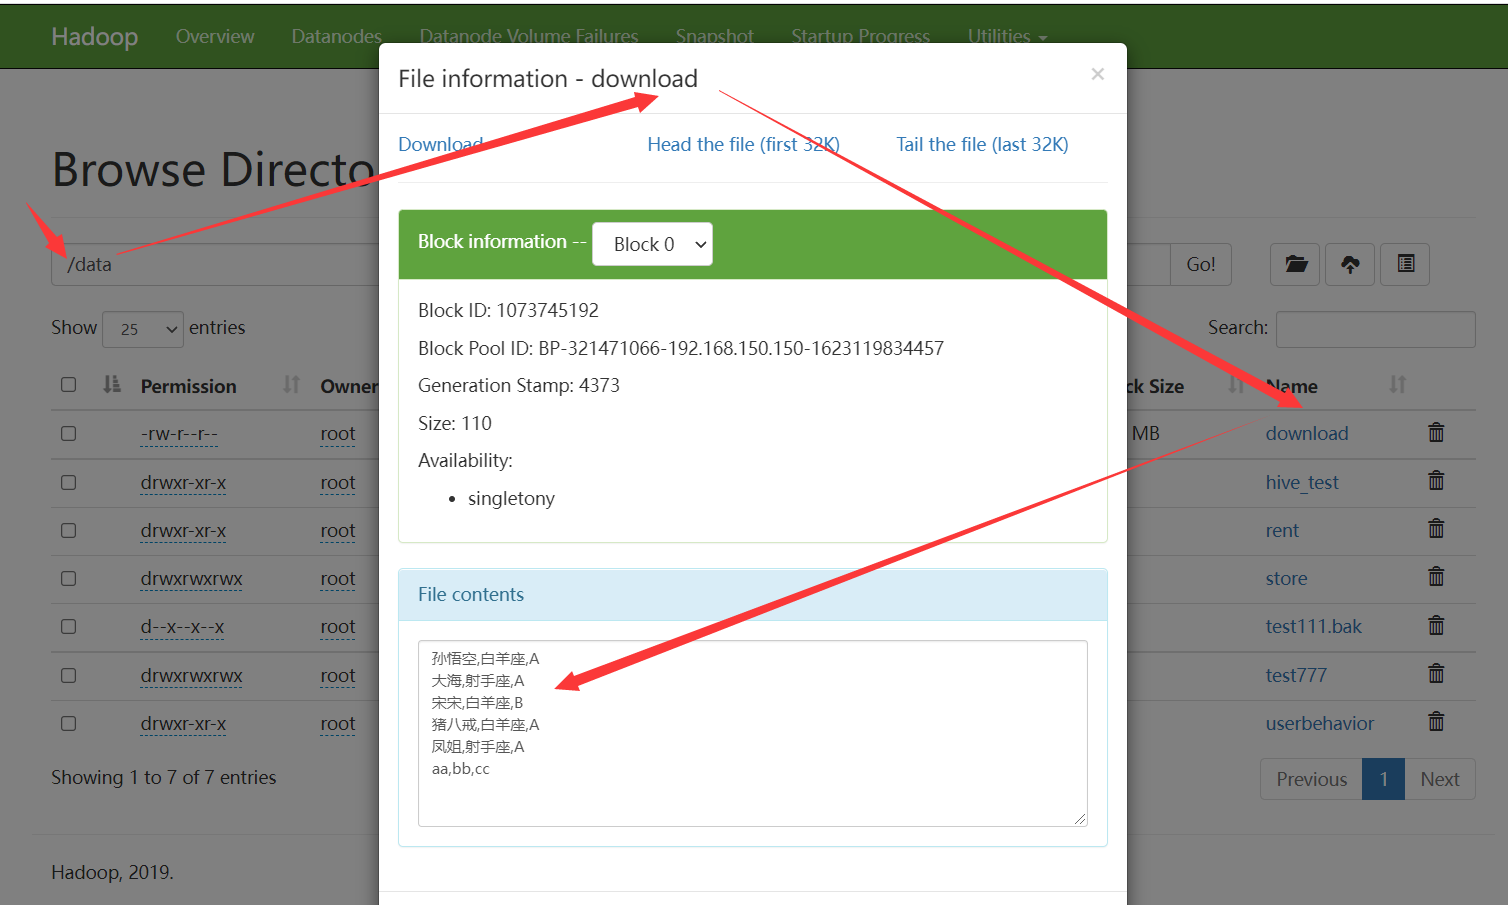The width and height of the screenshot is (1508, 905).
Task: Click root owner in the userbehavior row
Action: [338, 723]
